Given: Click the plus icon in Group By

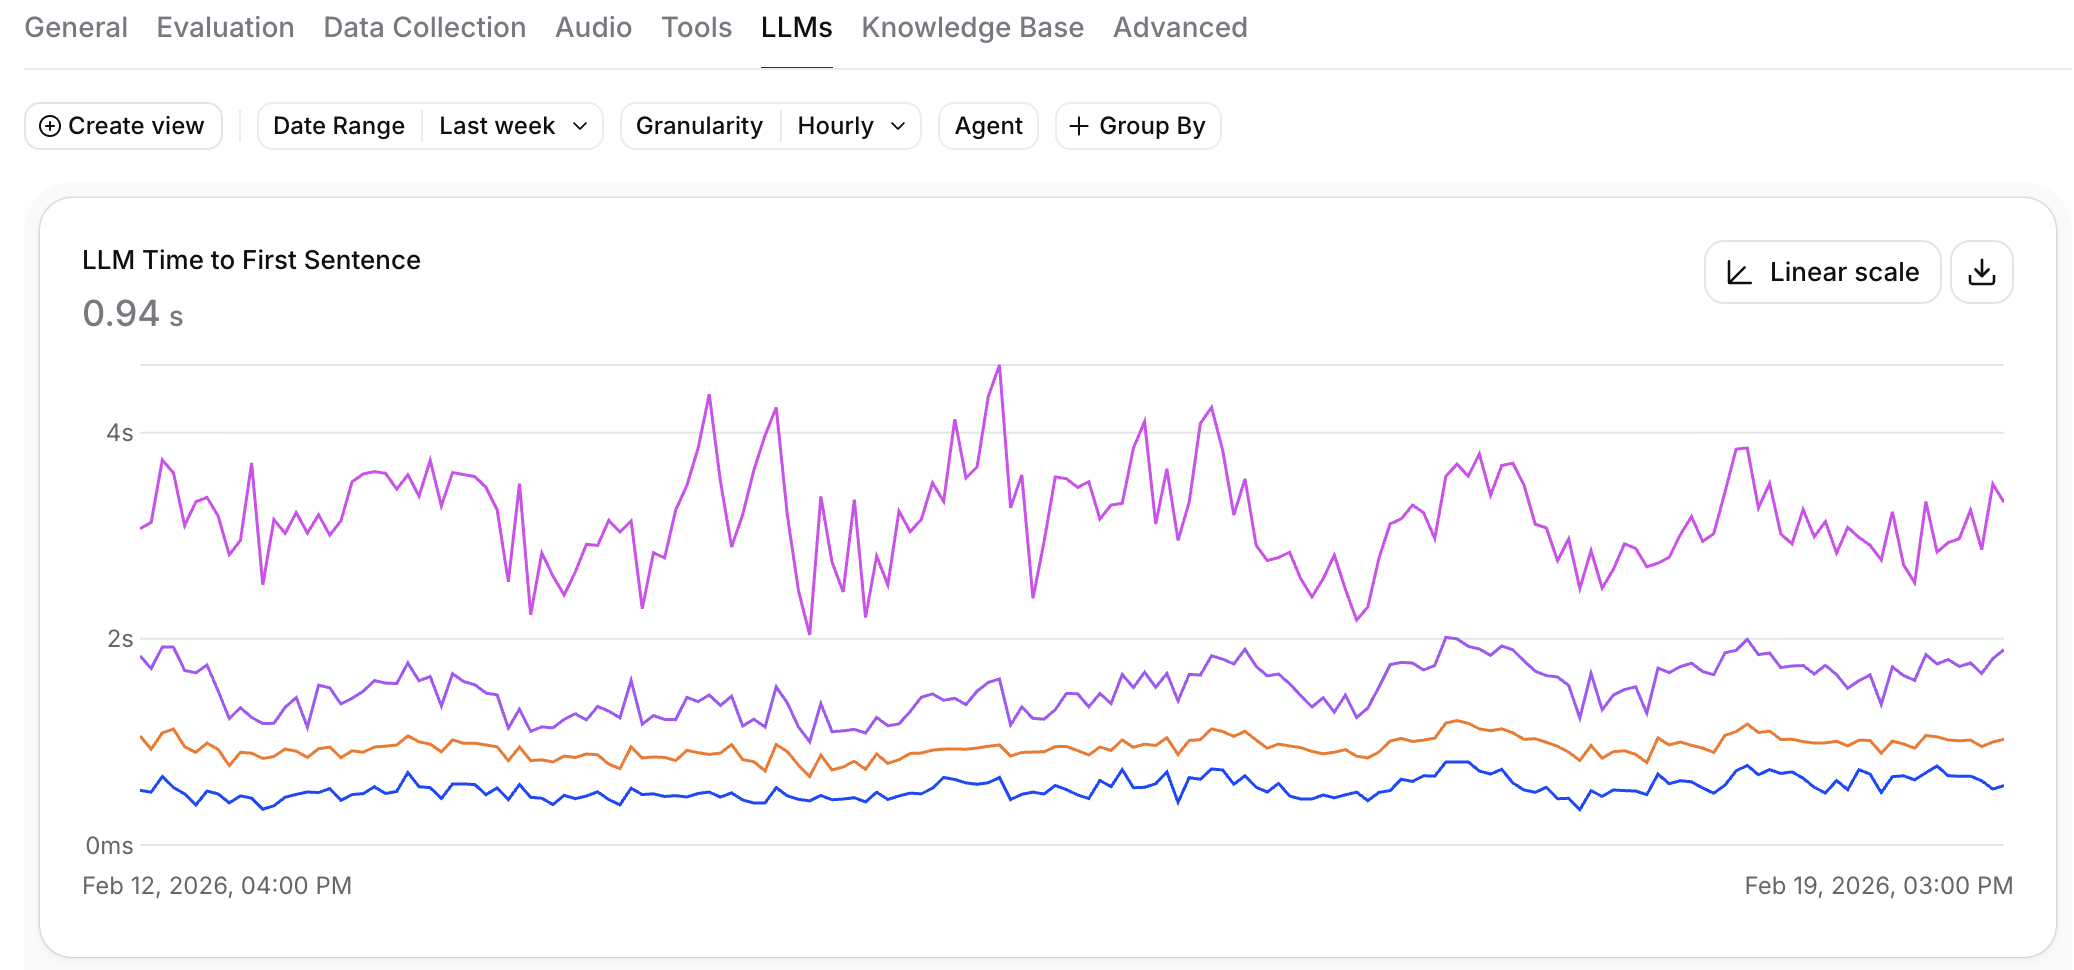Looking at the screenshot, I should pyautogui.click(x=1078, y=126).
